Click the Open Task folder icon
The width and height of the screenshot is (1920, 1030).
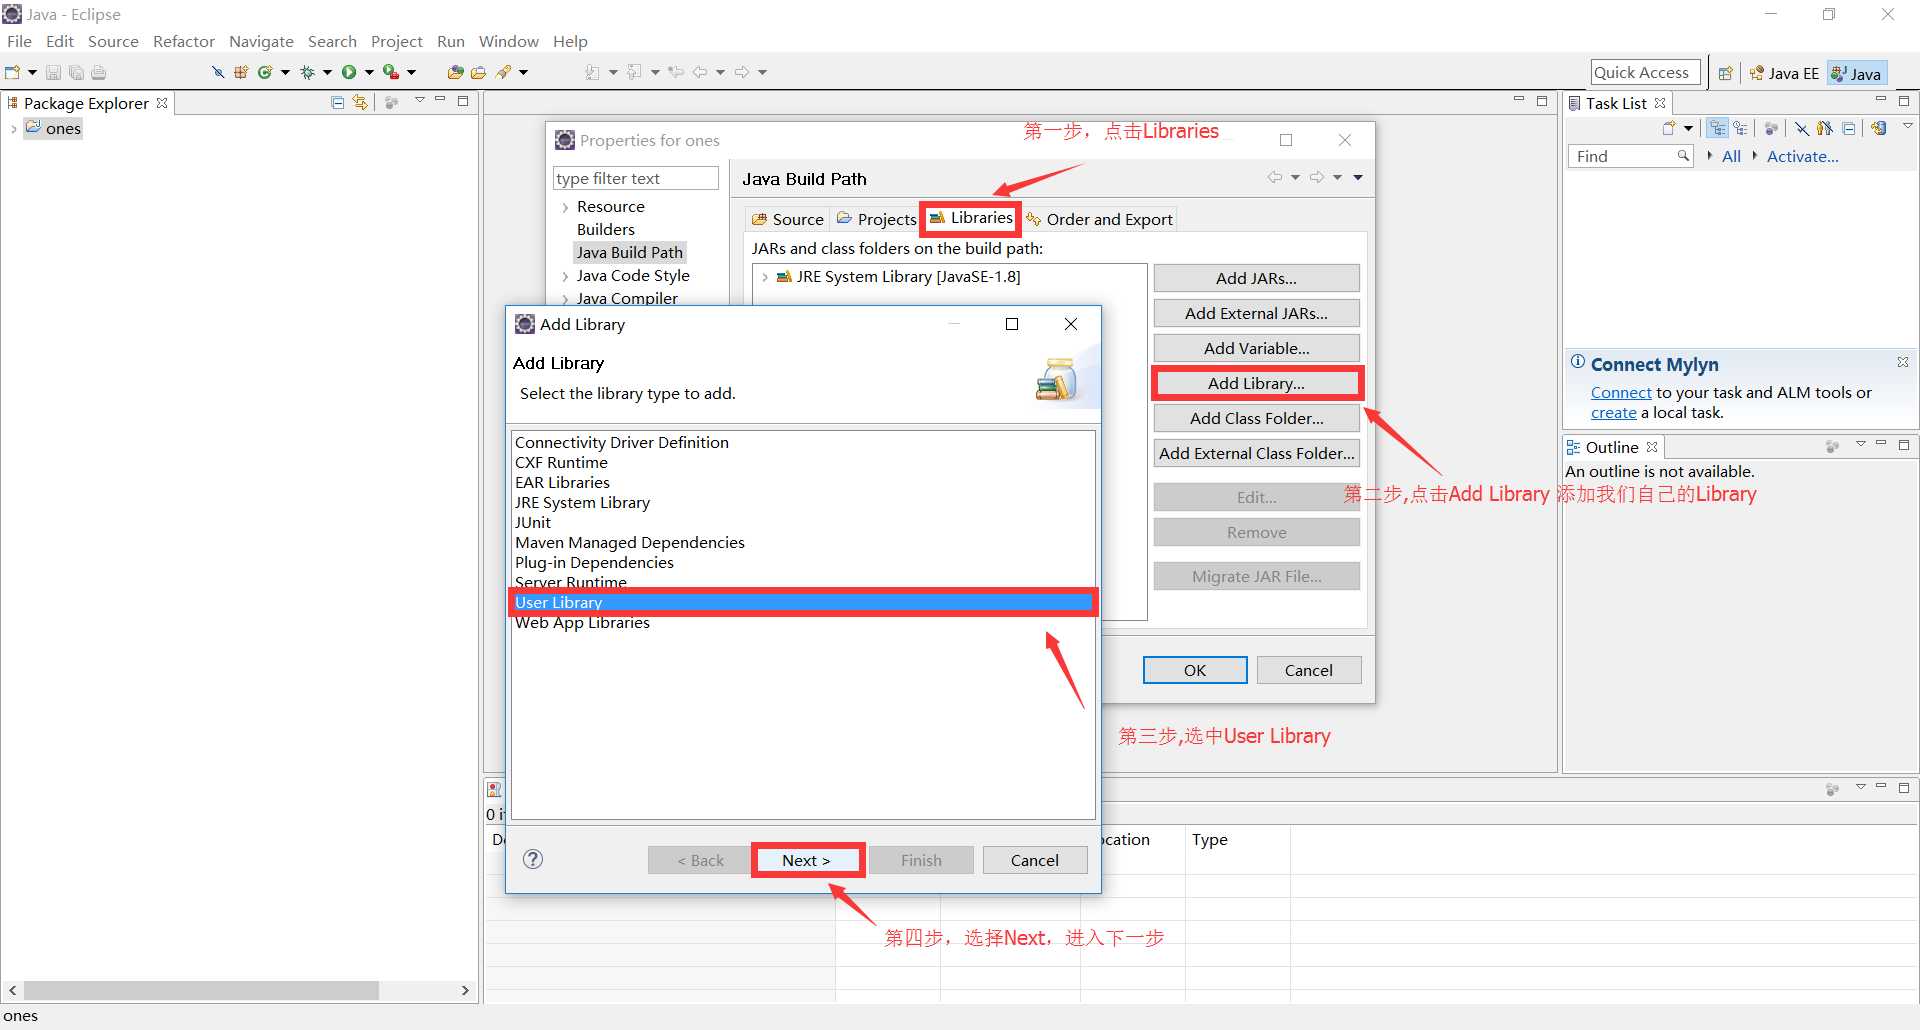tap(478, 72)
